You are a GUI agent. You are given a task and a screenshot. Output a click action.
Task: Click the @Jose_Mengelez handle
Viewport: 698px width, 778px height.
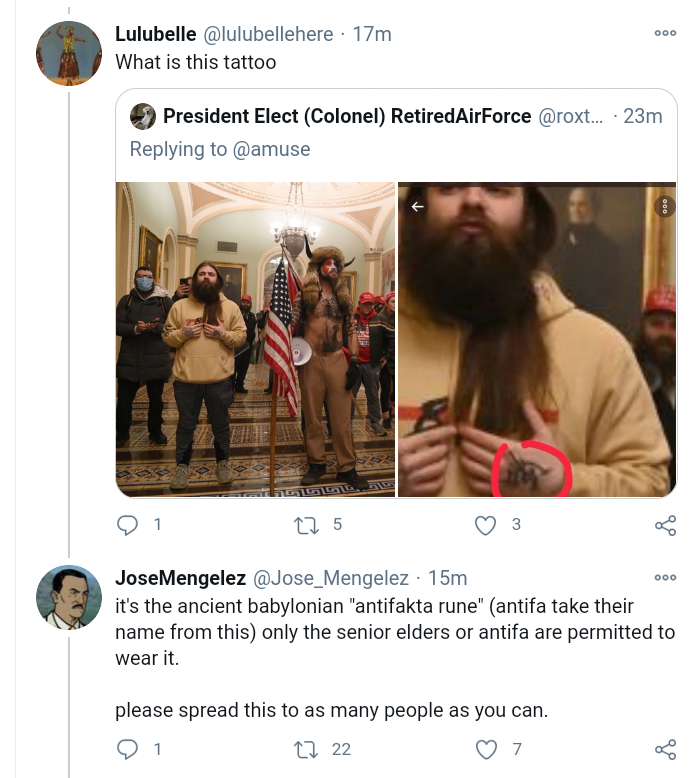point(332,578)
